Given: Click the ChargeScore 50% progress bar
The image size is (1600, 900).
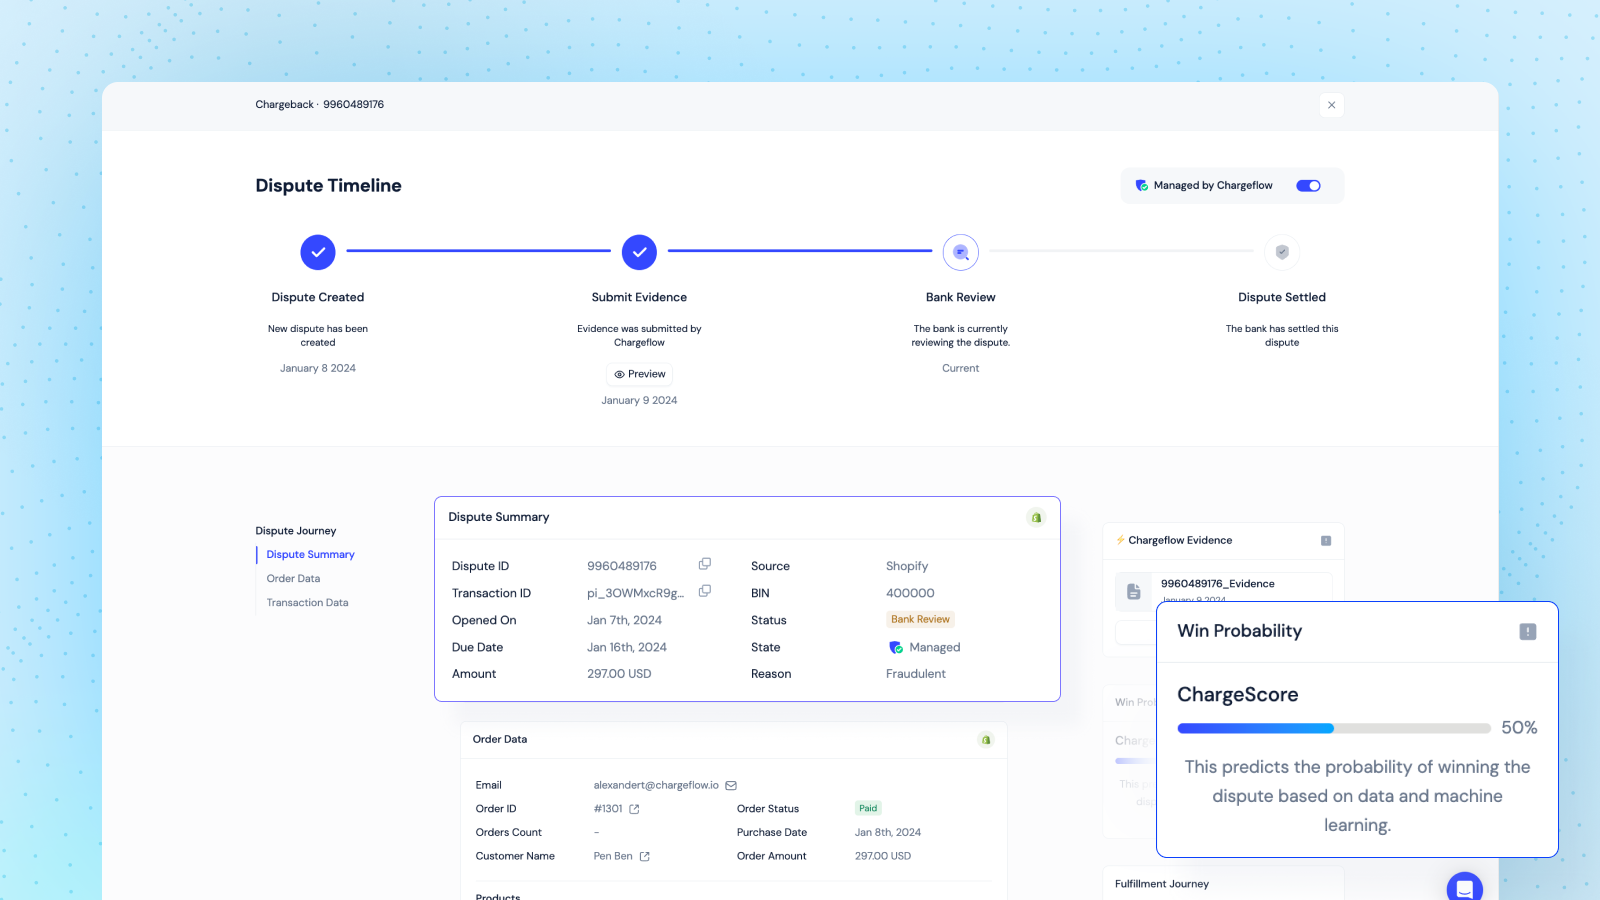Looking at the screenshot, I should coord(1334,728).
